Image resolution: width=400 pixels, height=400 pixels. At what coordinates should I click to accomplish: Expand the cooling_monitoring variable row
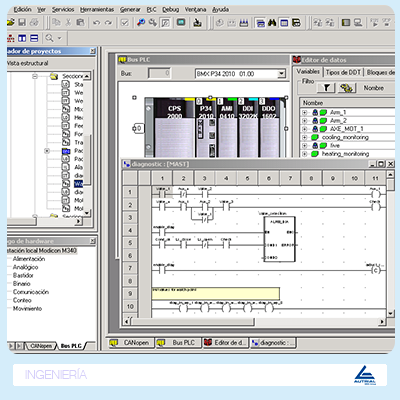tap(304, 137)
